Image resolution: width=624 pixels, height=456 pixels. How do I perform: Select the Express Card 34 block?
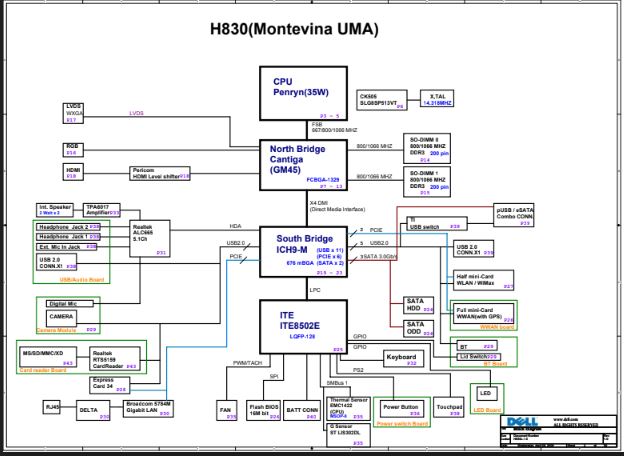[x=109, y=385]
